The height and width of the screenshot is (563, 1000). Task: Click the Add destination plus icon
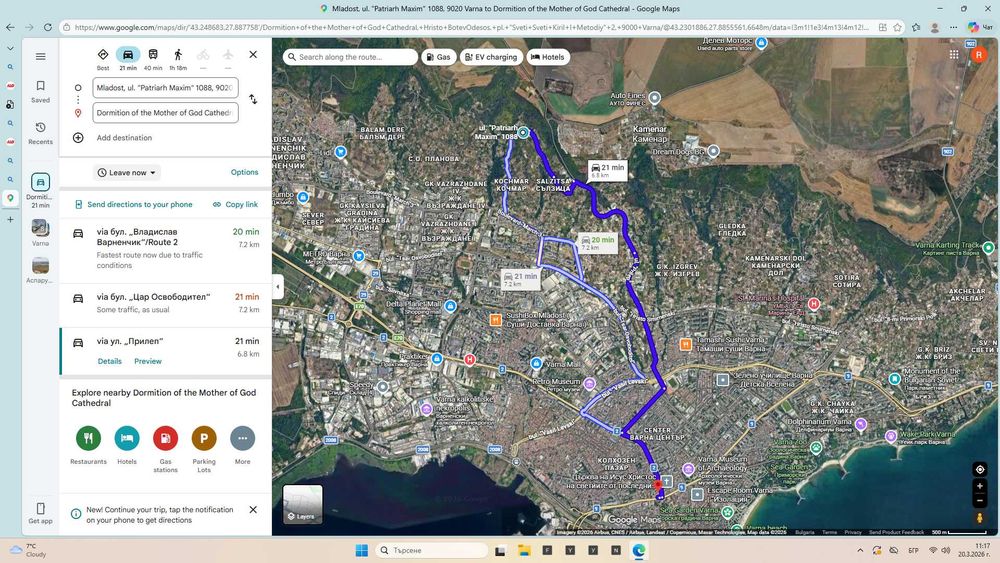tap(78, 138)
